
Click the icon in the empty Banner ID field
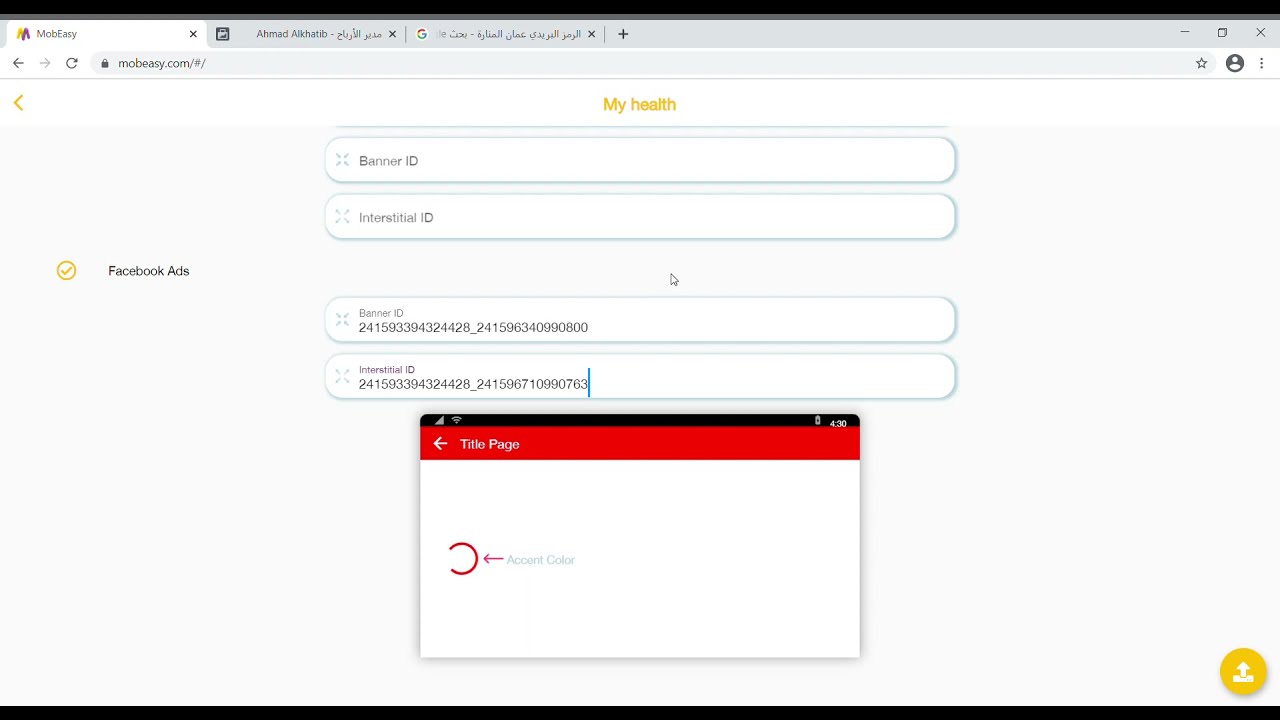click(342, 160)
